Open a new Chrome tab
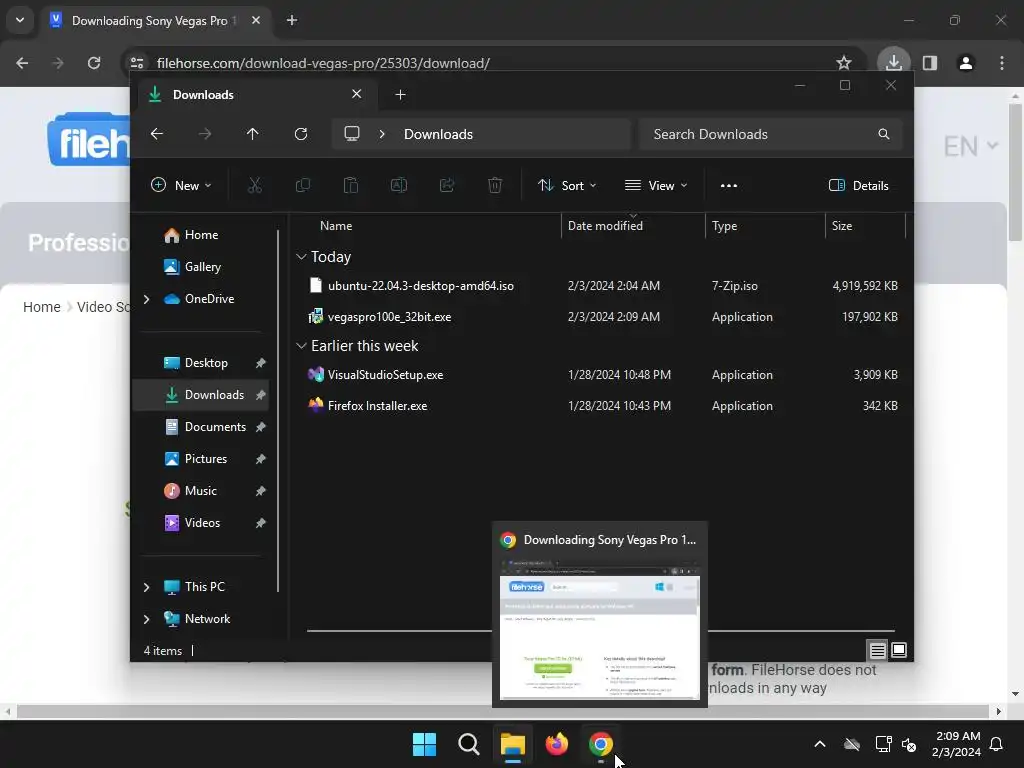The height and width of the screenshot is (768, 1024). tap(292, 20)
